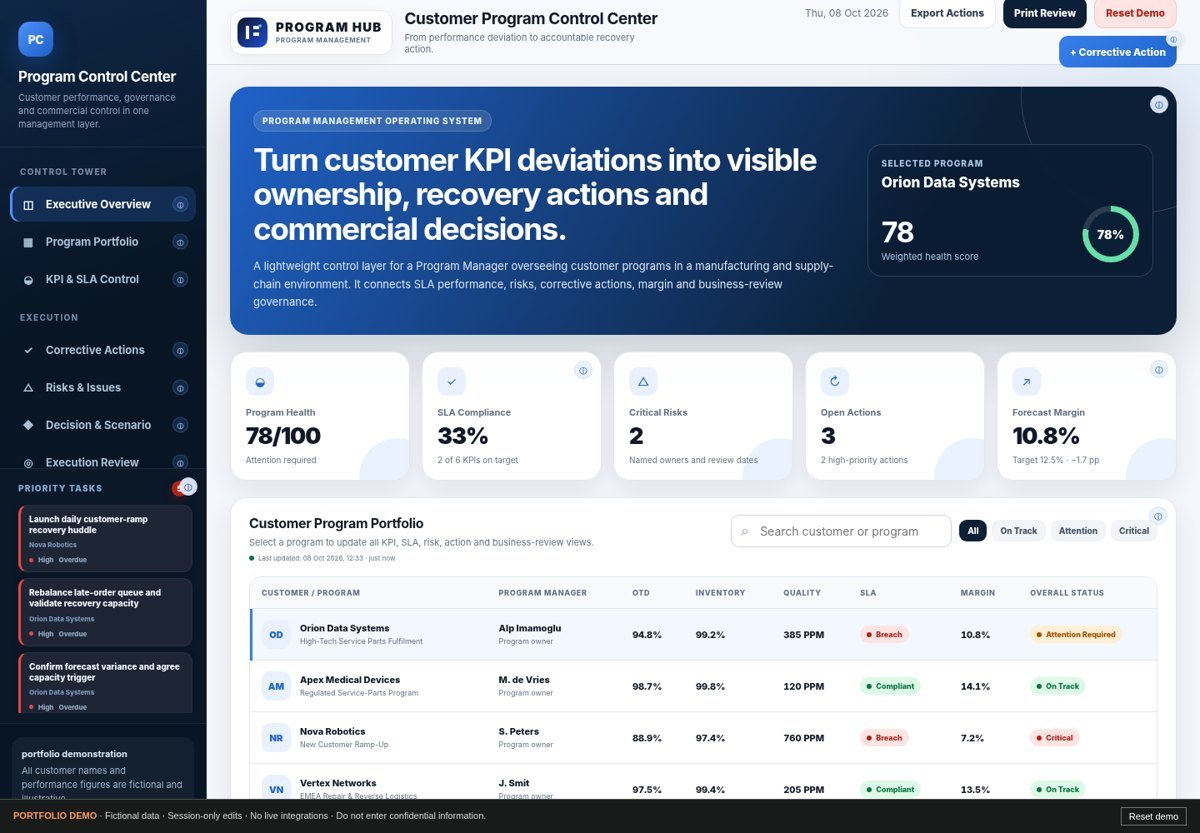1200x833 pixels.
Task: Select the Apex Medical Devices row name
Action: [x=350, y=680]
